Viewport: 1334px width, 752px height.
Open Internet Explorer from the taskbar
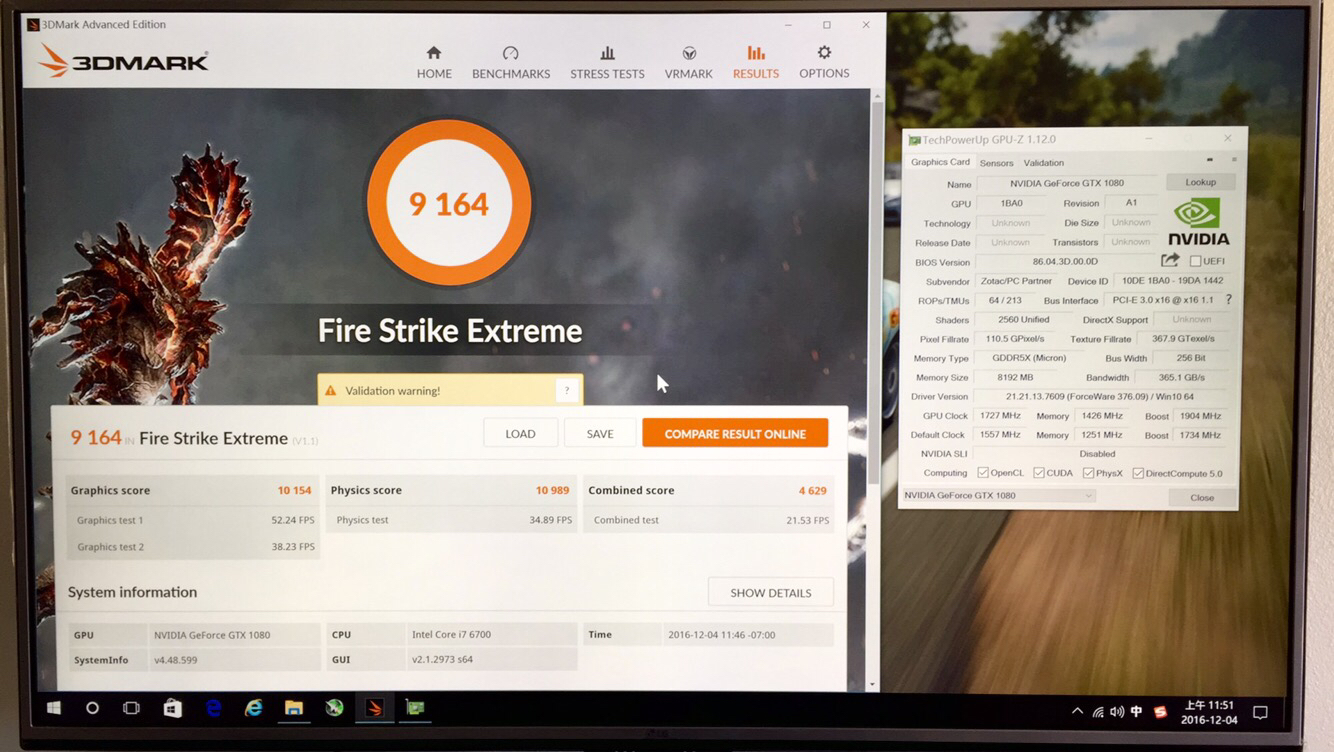click(254, 708)
